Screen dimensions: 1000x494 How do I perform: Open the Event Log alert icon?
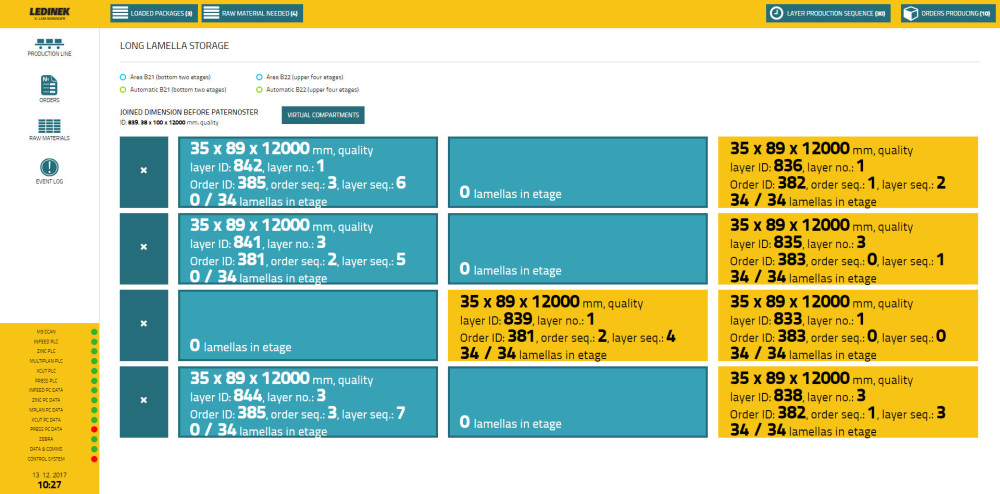49,170
